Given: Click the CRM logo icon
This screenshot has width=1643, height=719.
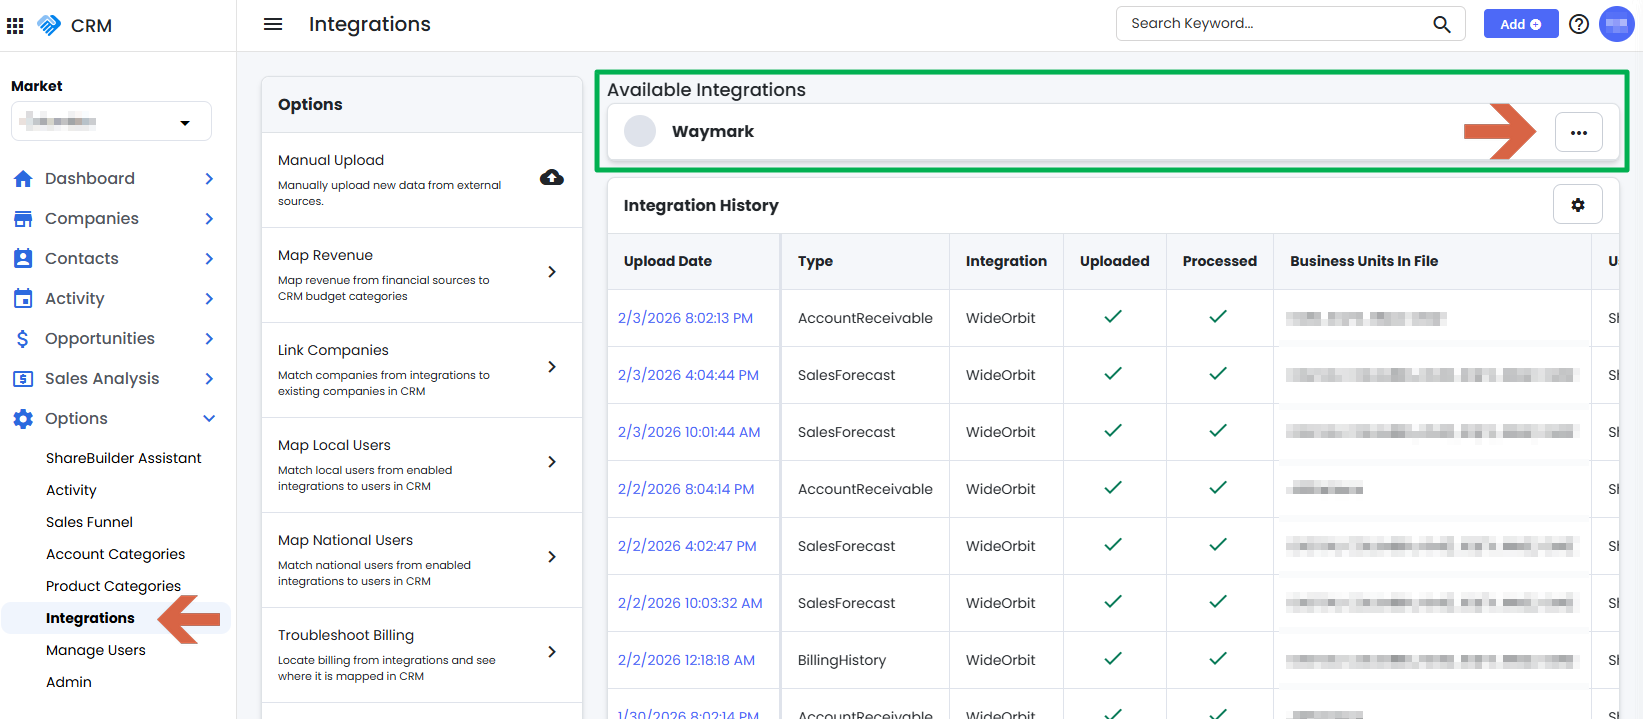Looking at the screenshot, I should click(x=49, y=25).
